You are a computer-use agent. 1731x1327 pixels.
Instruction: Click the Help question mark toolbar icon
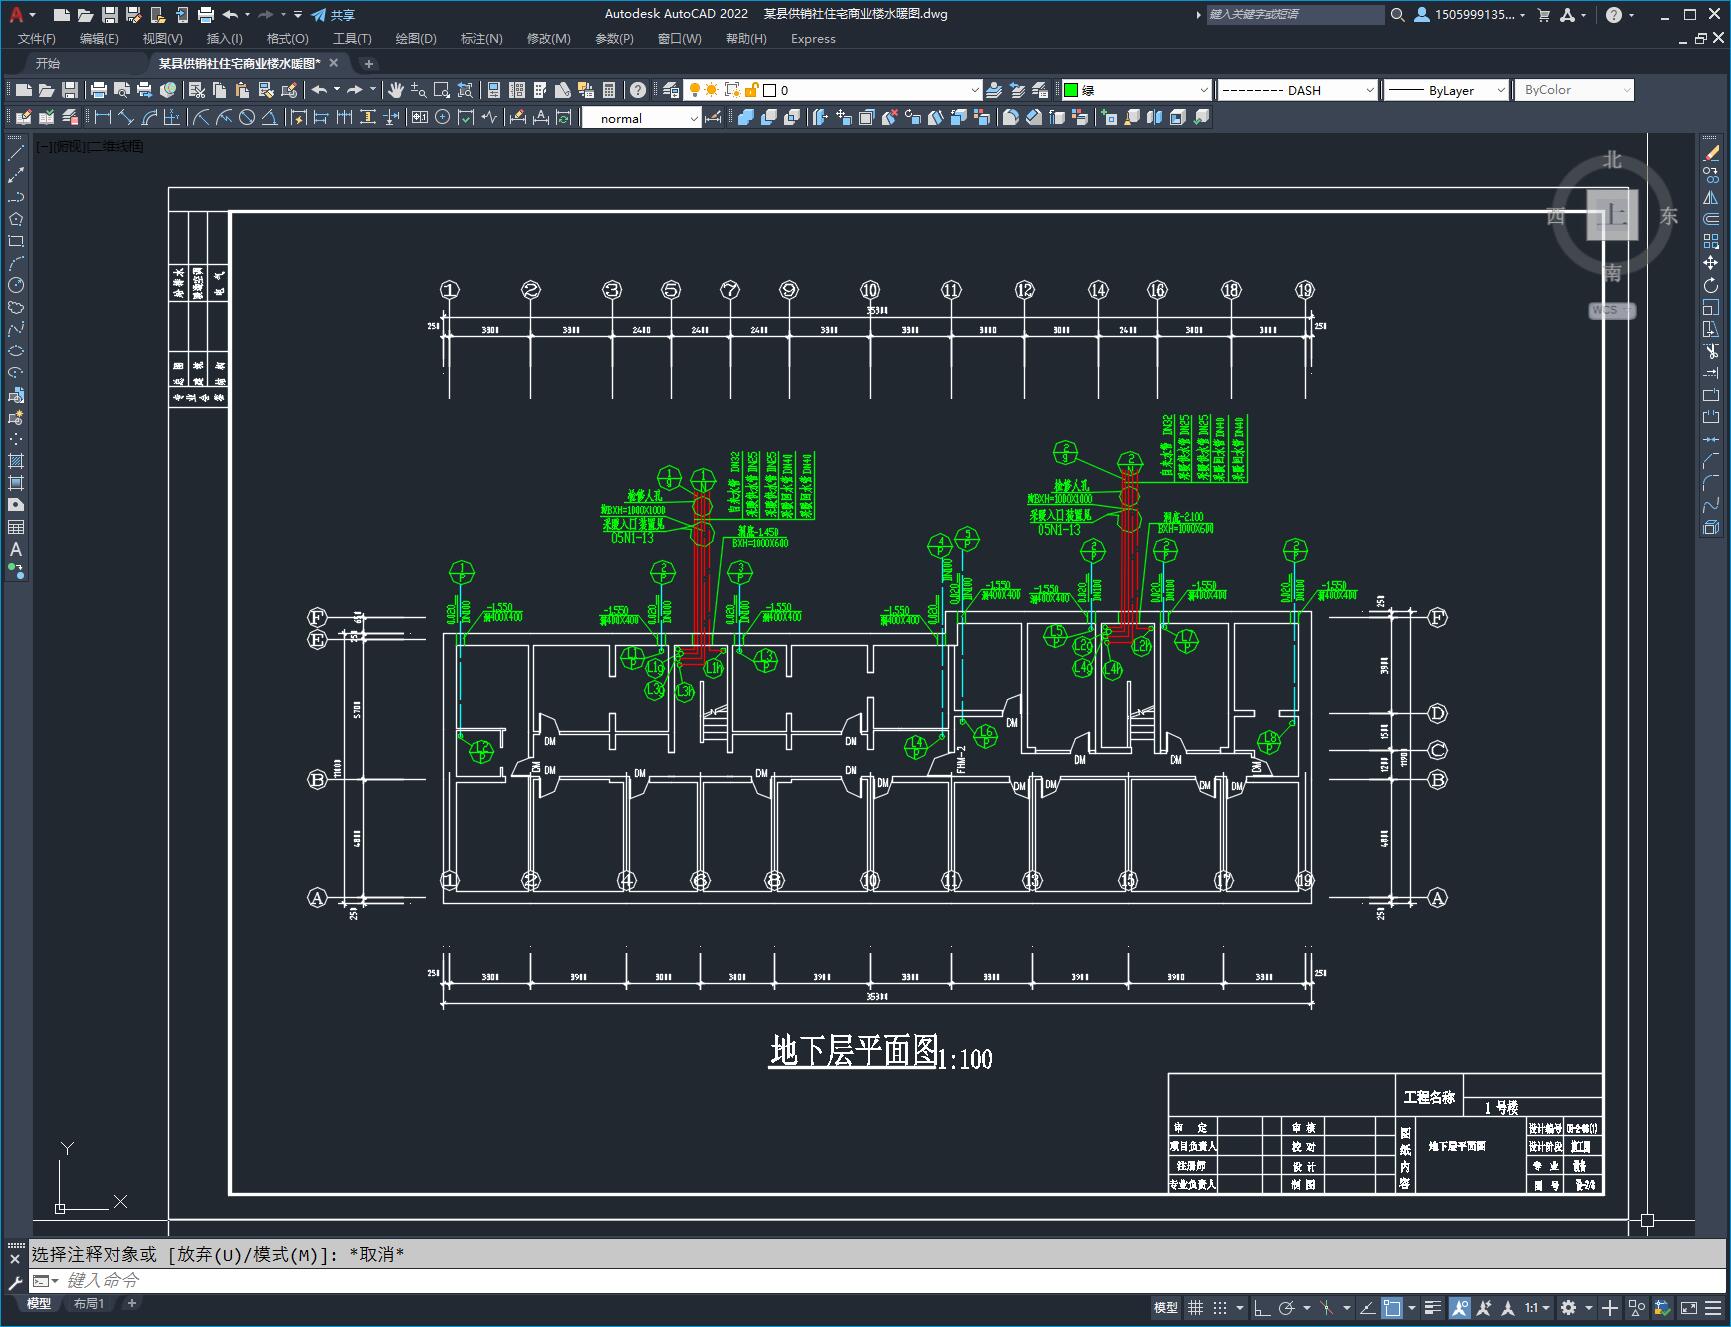coord(638,90)
